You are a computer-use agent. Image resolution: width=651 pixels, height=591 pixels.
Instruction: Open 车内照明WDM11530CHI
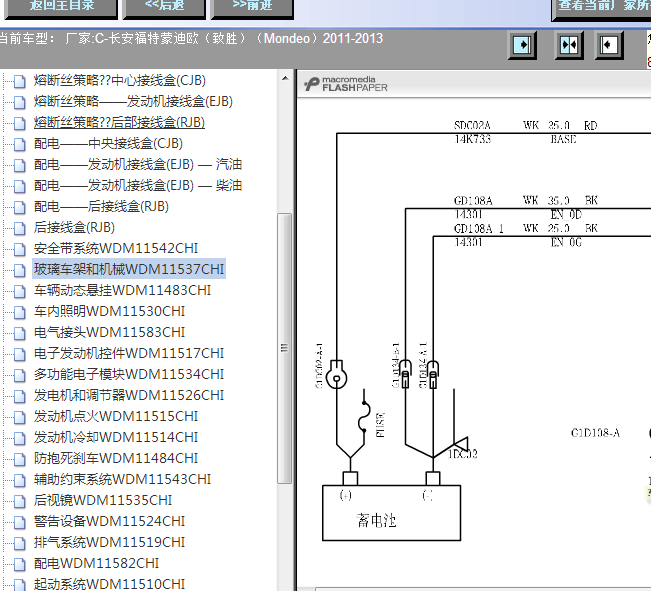[110, 311]
